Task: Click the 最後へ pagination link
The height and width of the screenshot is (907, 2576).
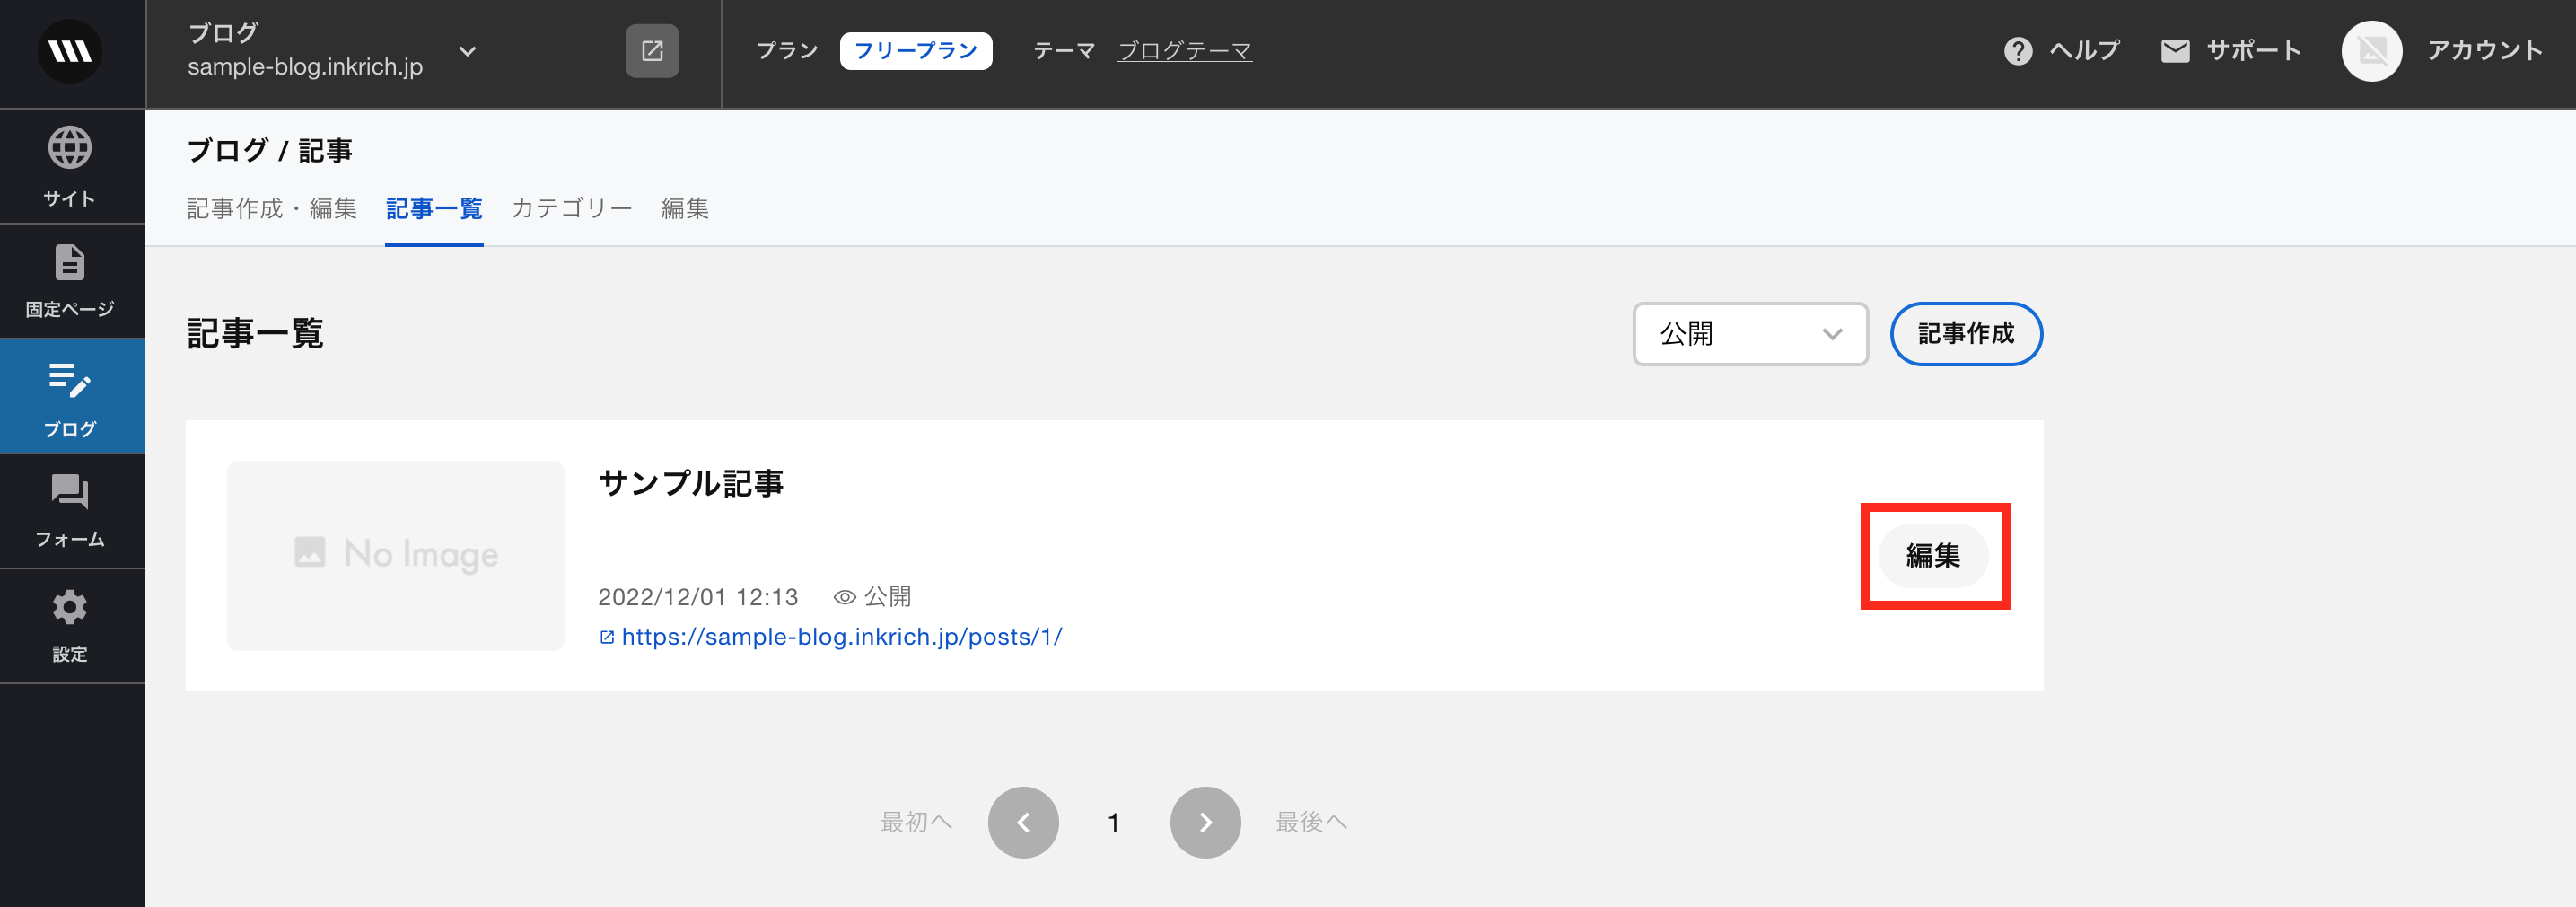Action: 1311,822
